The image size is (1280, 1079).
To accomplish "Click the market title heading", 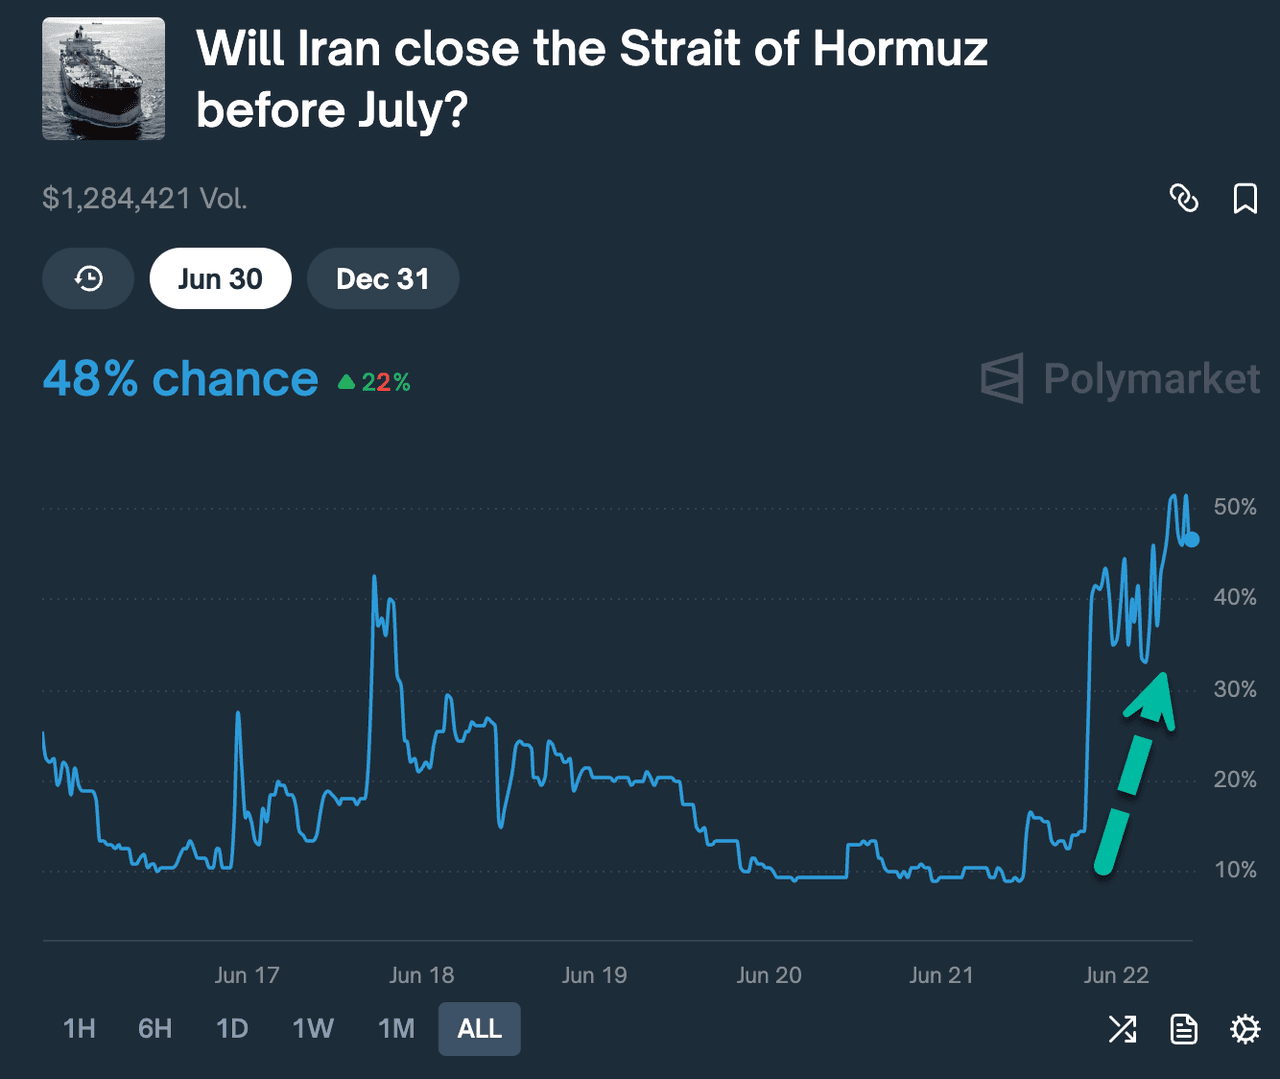I will (x=592, y=79).
